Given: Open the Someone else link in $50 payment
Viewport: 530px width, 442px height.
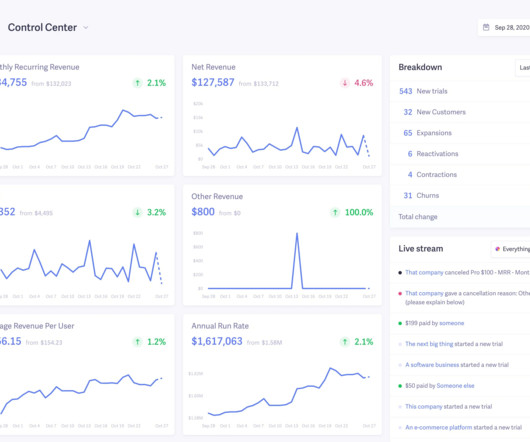Looking at the screenshot, I should point(455,386).
